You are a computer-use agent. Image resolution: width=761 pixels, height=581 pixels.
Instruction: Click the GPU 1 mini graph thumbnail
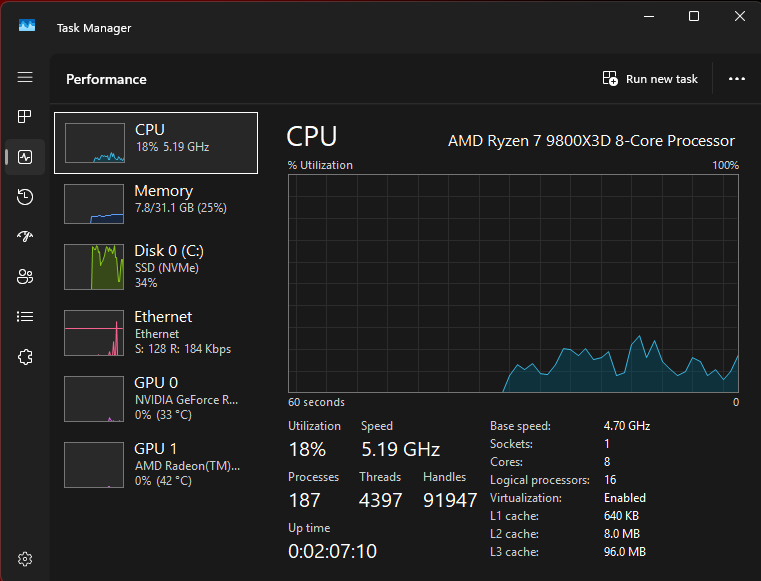94,465
